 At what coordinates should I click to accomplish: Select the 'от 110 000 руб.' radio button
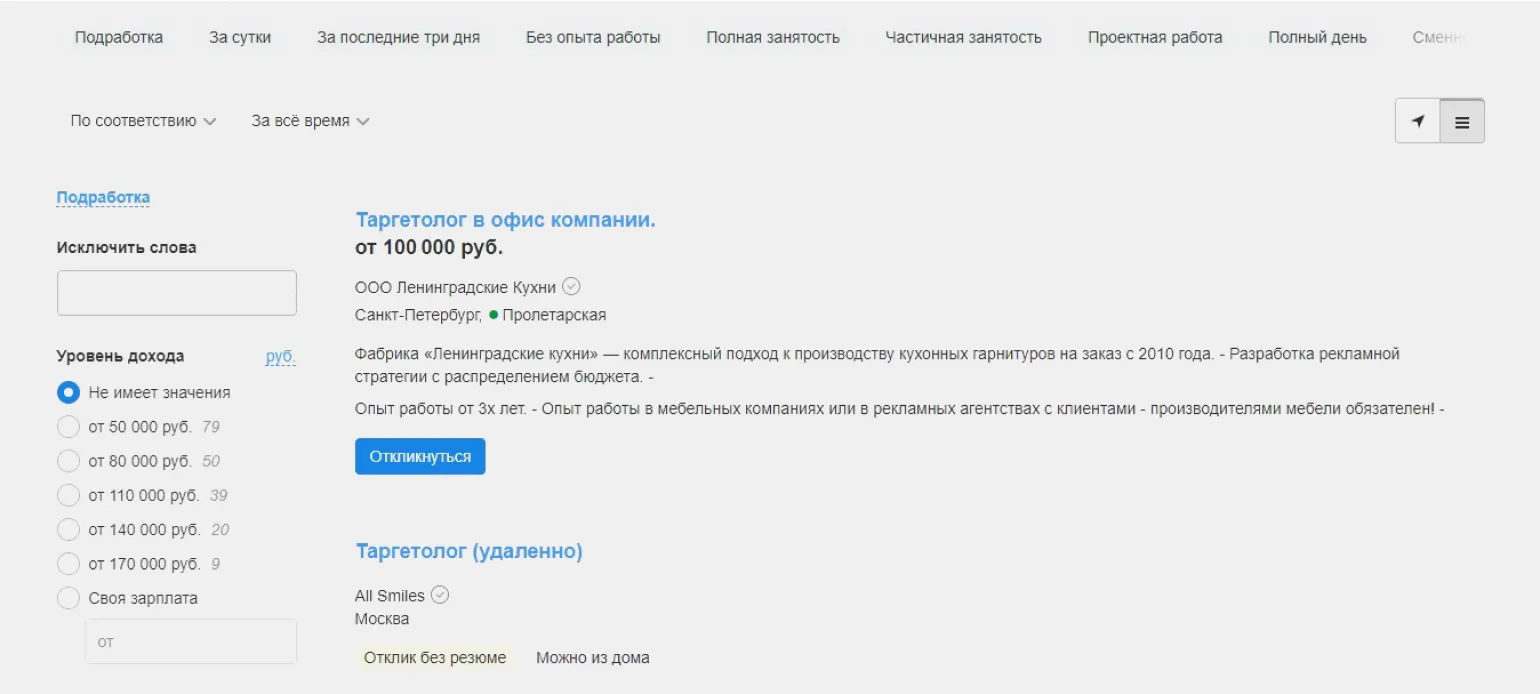point(68,495)
